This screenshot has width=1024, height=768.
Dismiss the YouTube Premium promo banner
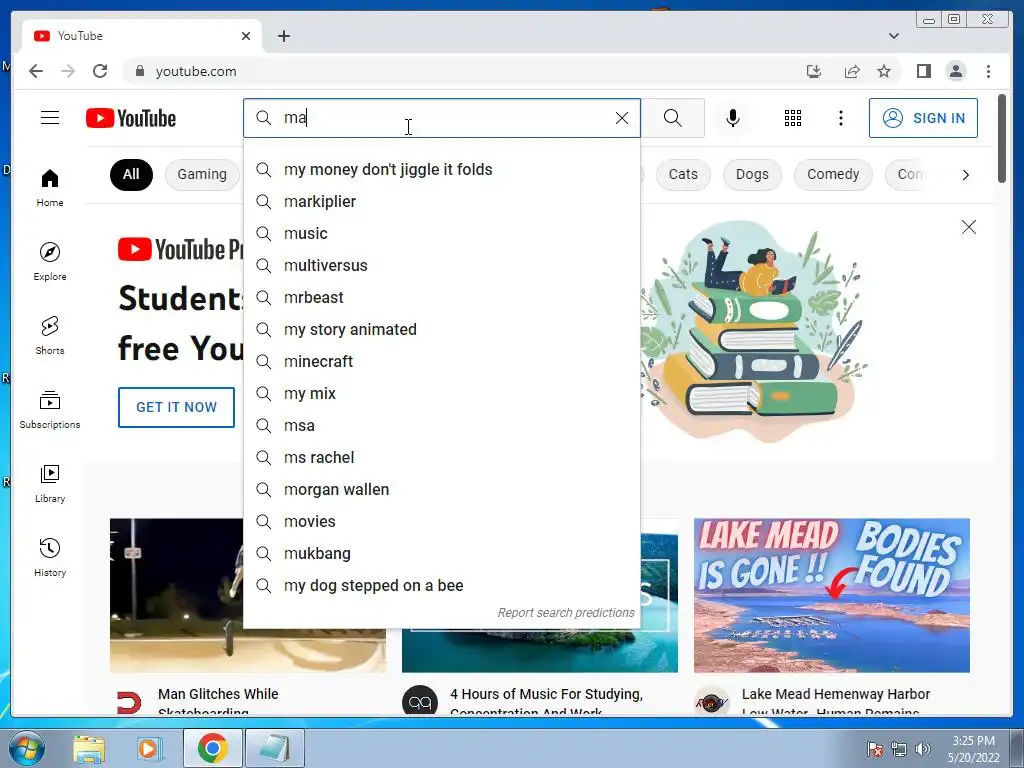[968, 227]
